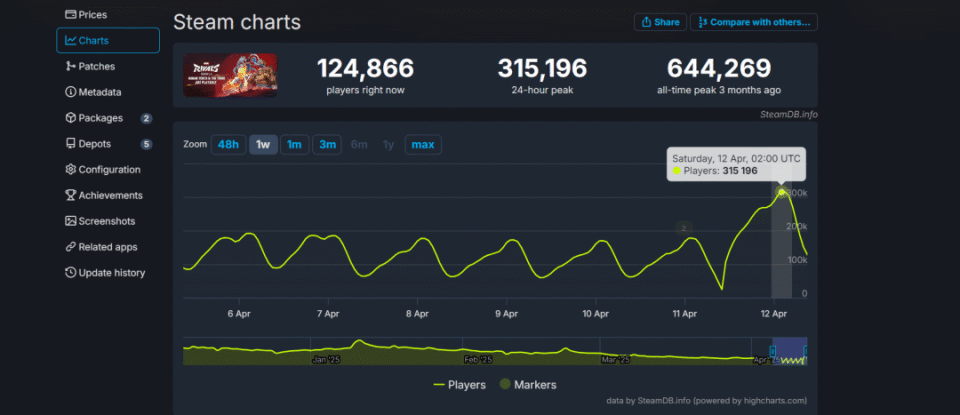Click the Depots drive icon
This screenshot has height=415, width=960.
coord(70,144)
